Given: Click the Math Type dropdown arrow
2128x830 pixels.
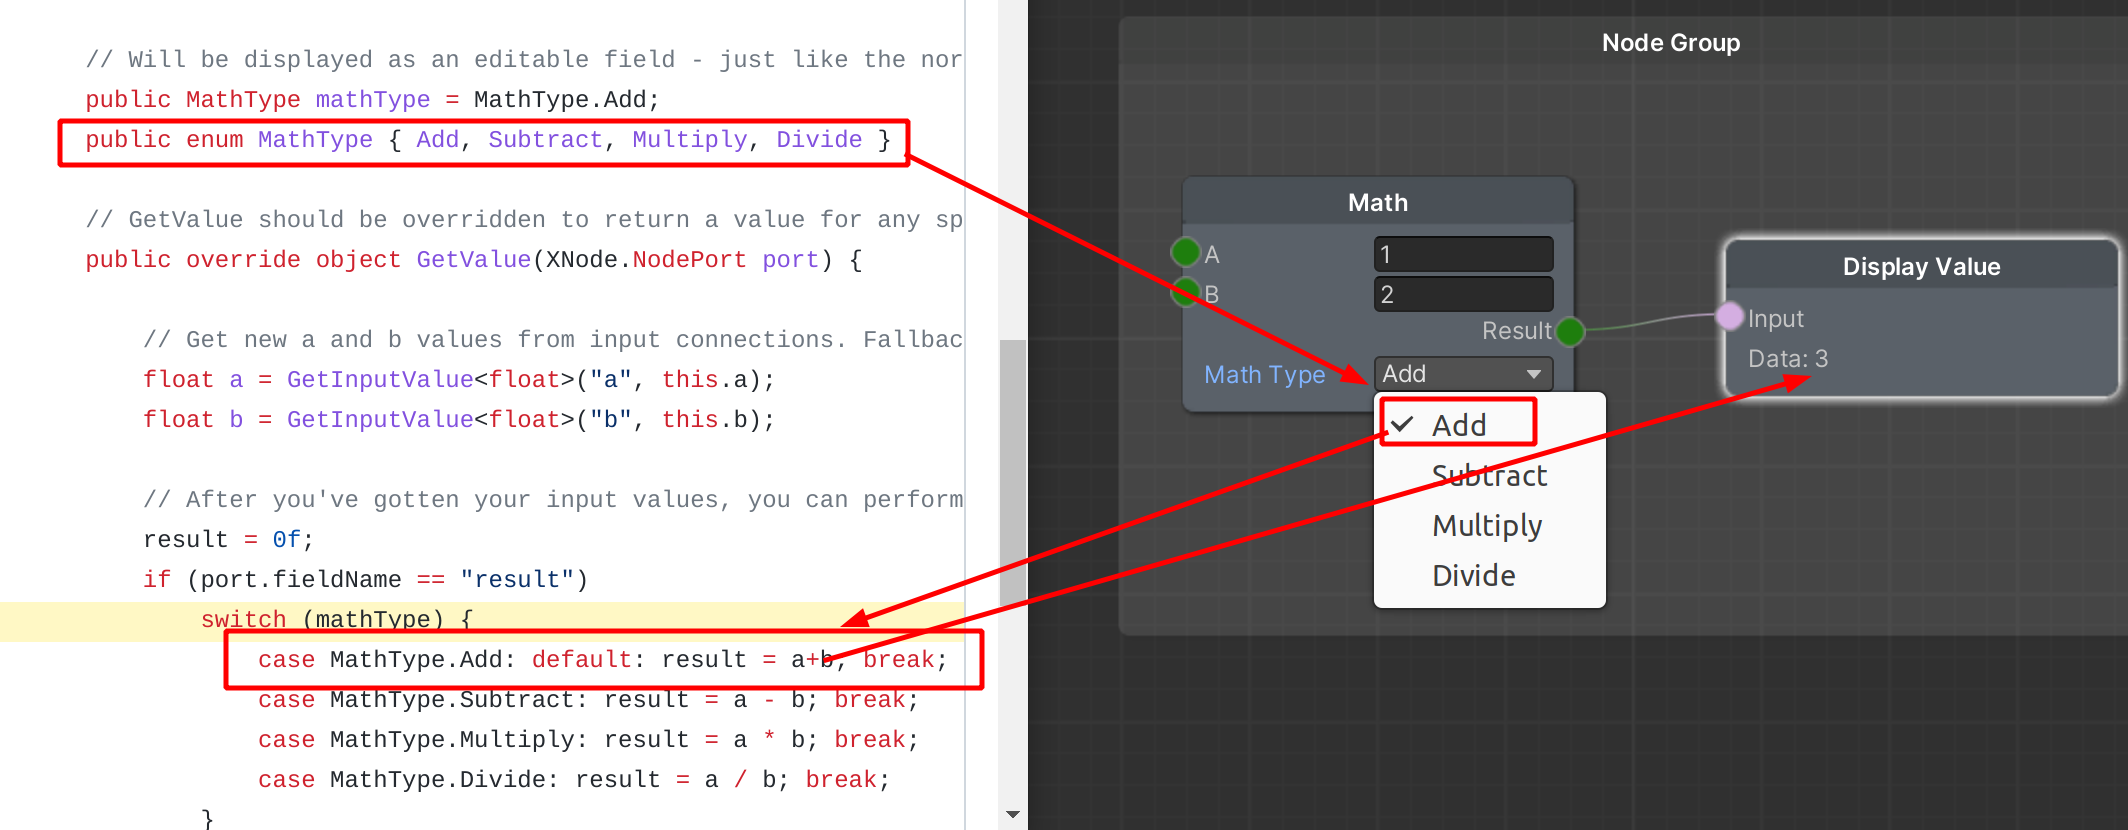Looking at the screenshot, I should pyautogui.click(x=1533, y=374).
